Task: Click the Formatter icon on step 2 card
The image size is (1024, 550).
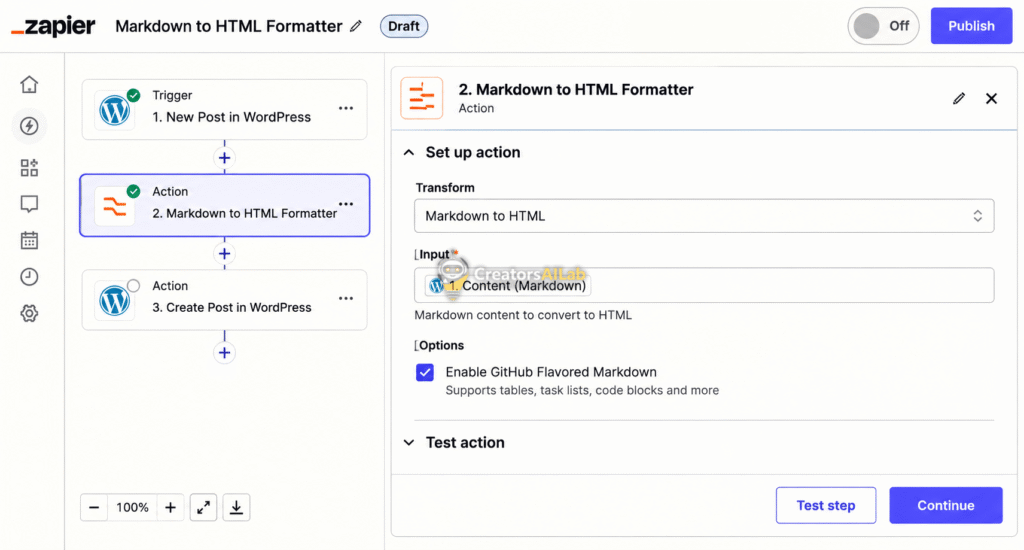Action: click(x=115, y=206)
